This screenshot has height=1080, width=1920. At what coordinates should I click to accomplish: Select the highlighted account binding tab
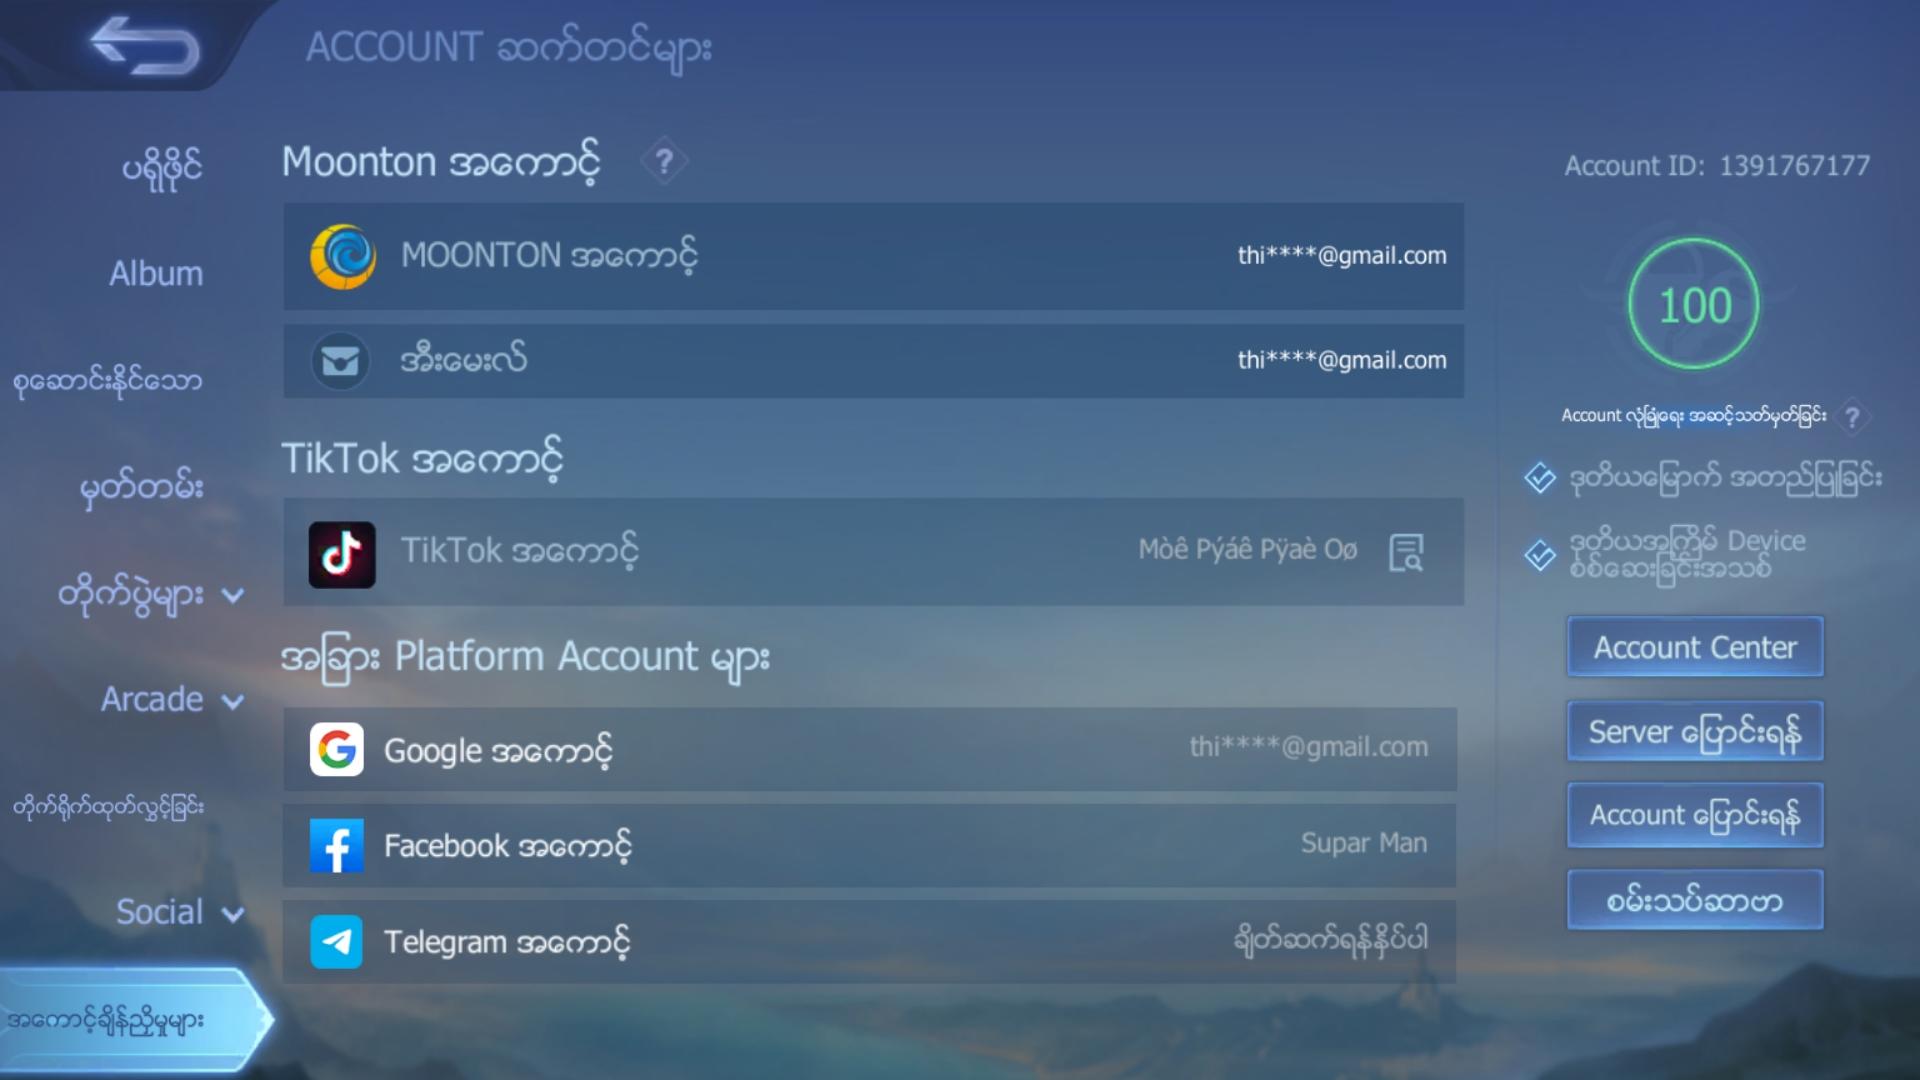[135, 1019]
